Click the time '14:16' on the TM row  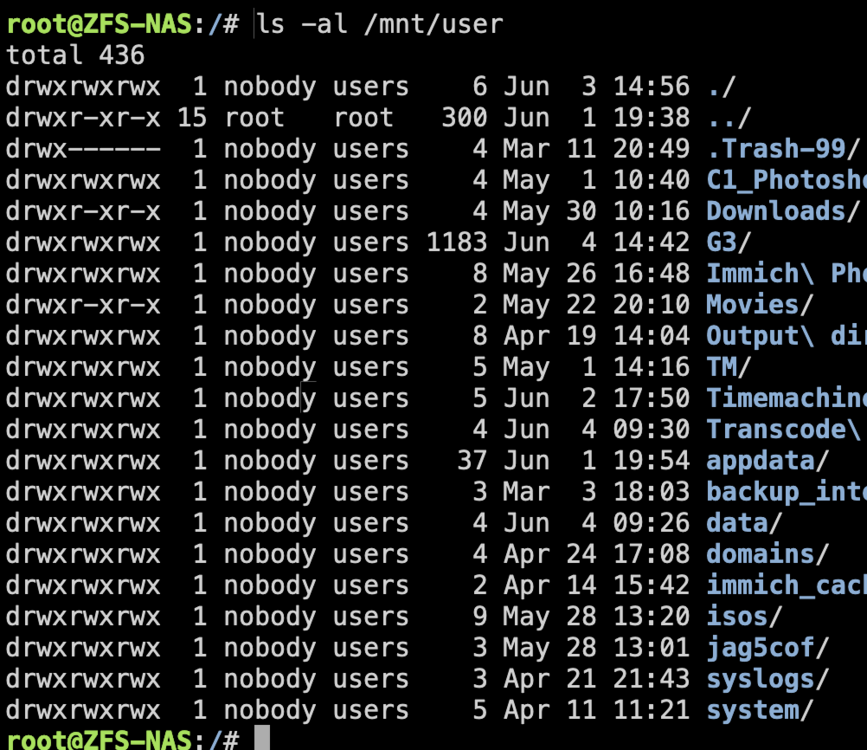[652, 367]
